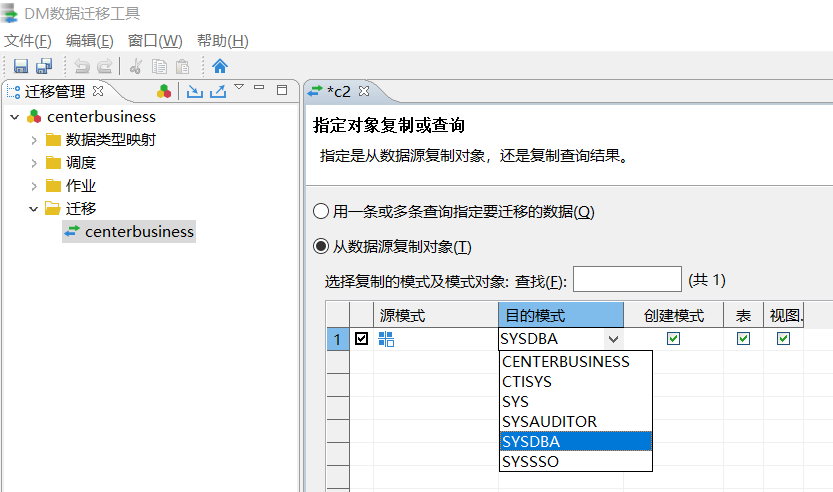Click the Save All toolbar icon
Image resolution: width=833 pixels, height=492 pixels.
44,66
